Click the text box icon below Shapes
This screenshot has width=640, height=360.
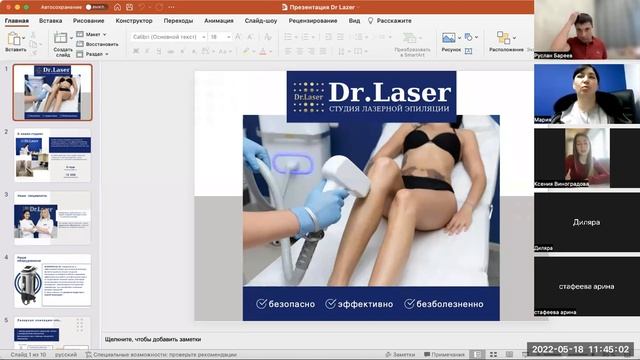pos(469,51)
